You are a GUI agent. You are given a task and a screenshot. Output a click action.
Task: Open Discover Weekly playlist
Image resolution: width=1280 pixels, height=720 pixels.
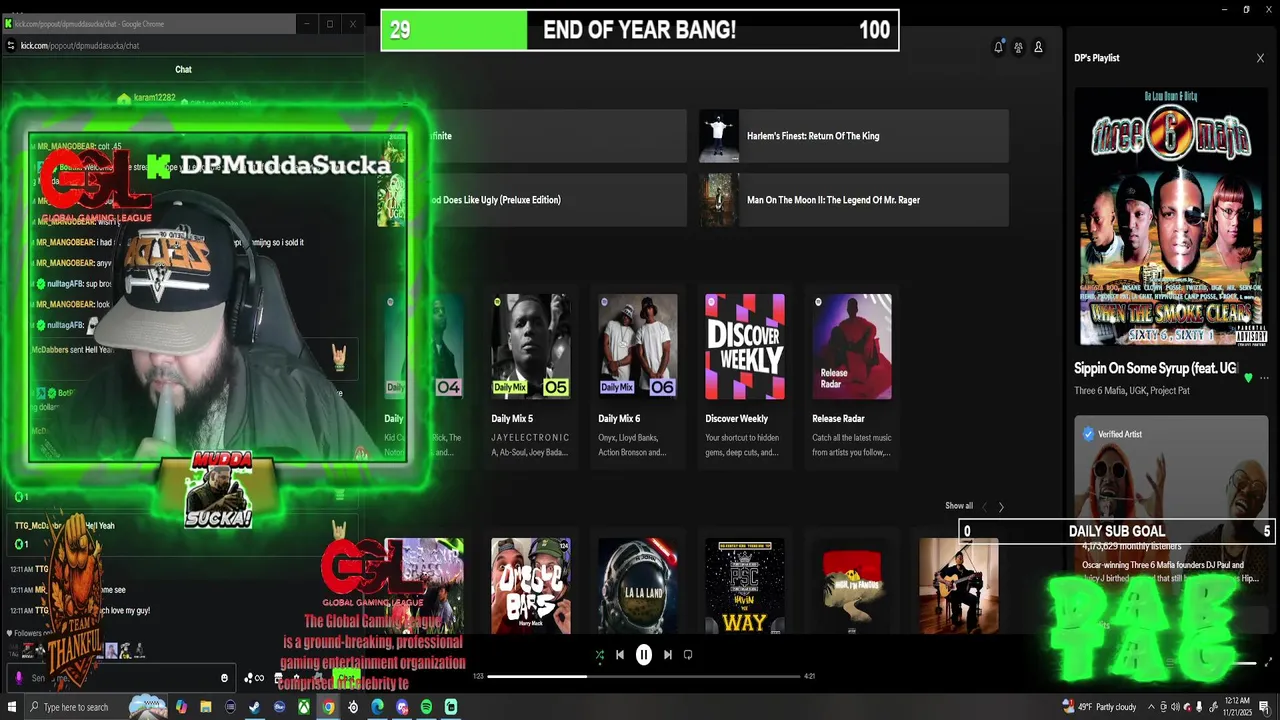click(745, 377)
